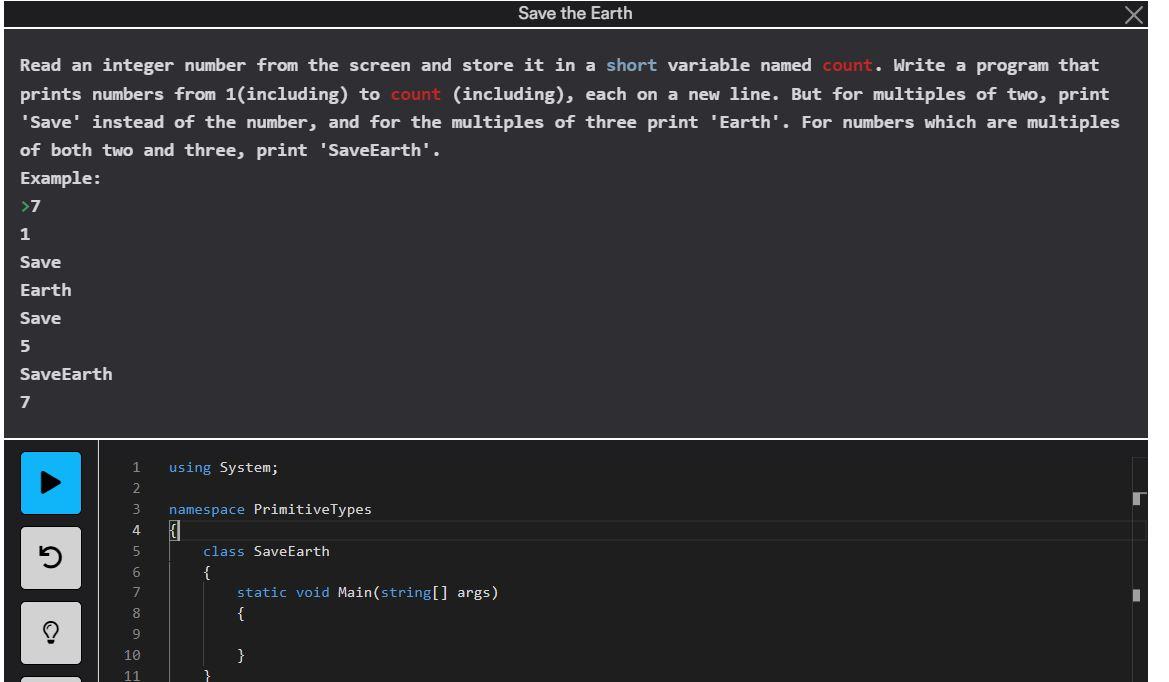Viewport: 1169px width, 682px height.
Task: Reset the code with the undo arrow button
Action: [x=50, y=558]
